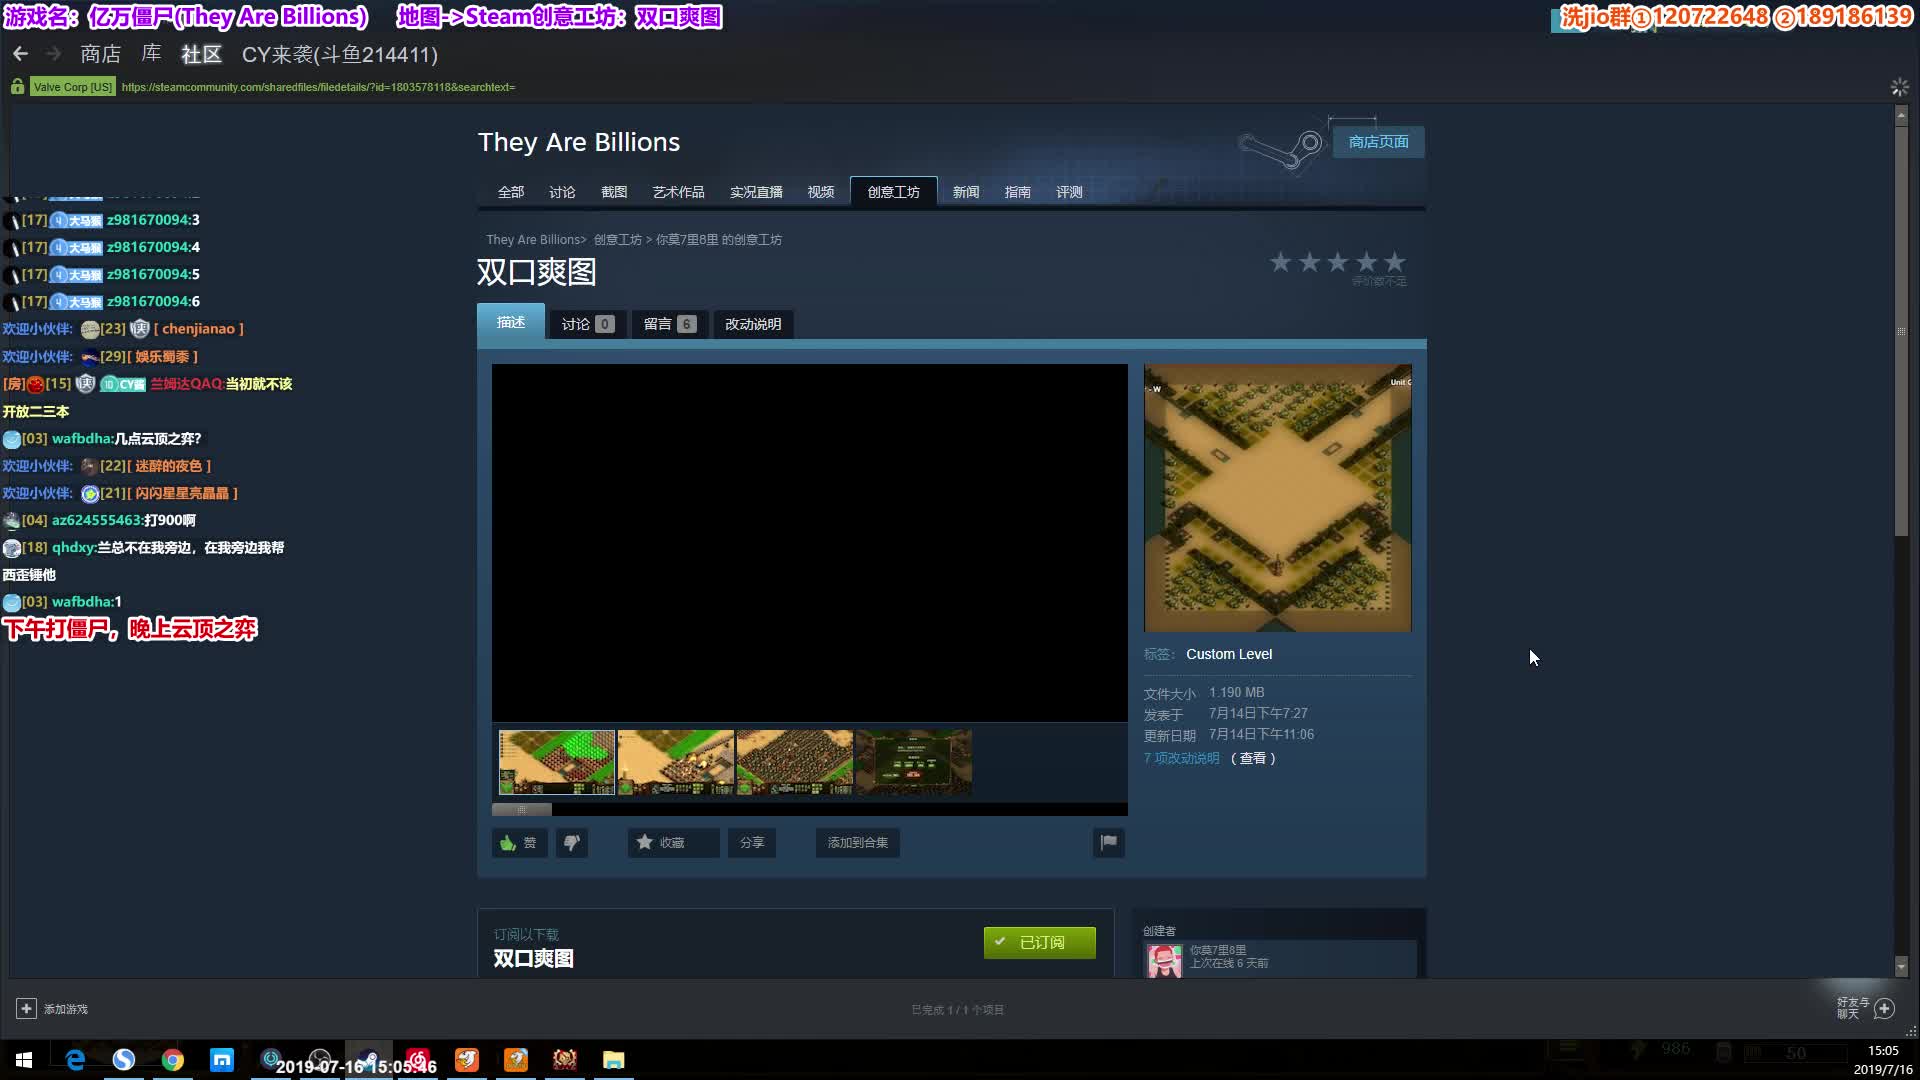Open 好友与聊天 friends chat plus icon
This screenshot has width=1920, height=1080.
click(1884, 1008)
